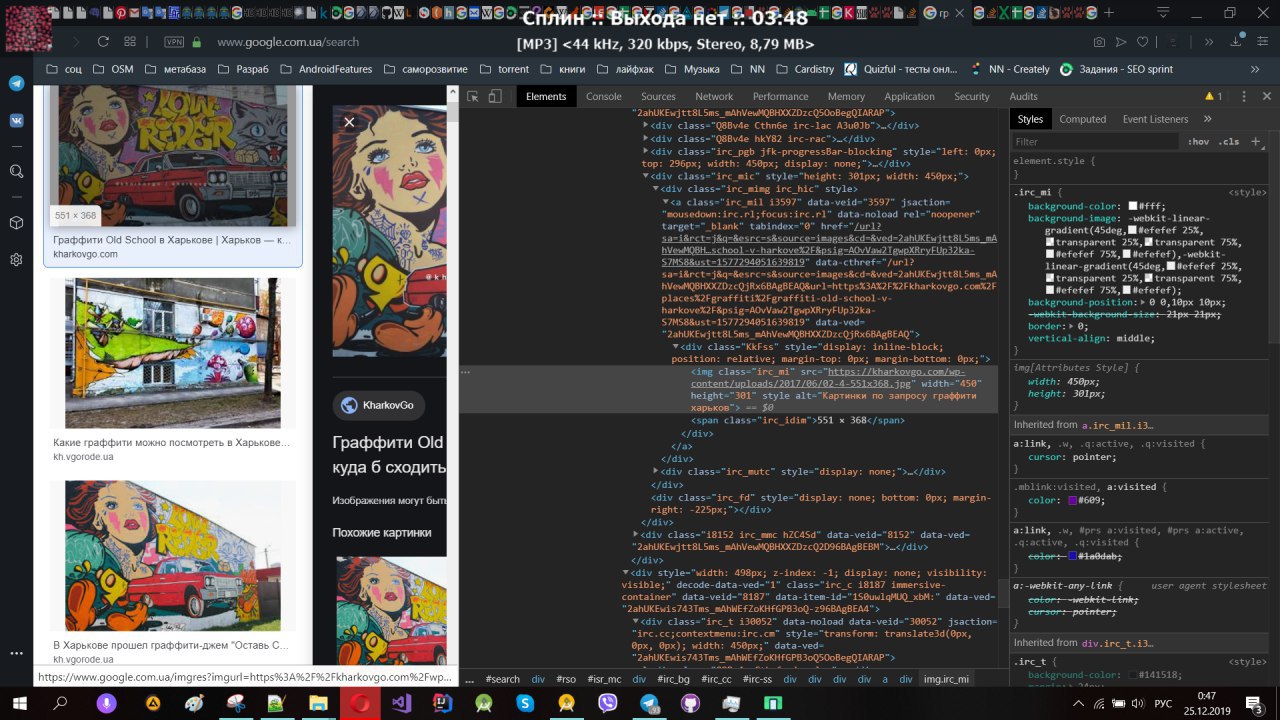Close the image preview with X

[x=349, y=122]
